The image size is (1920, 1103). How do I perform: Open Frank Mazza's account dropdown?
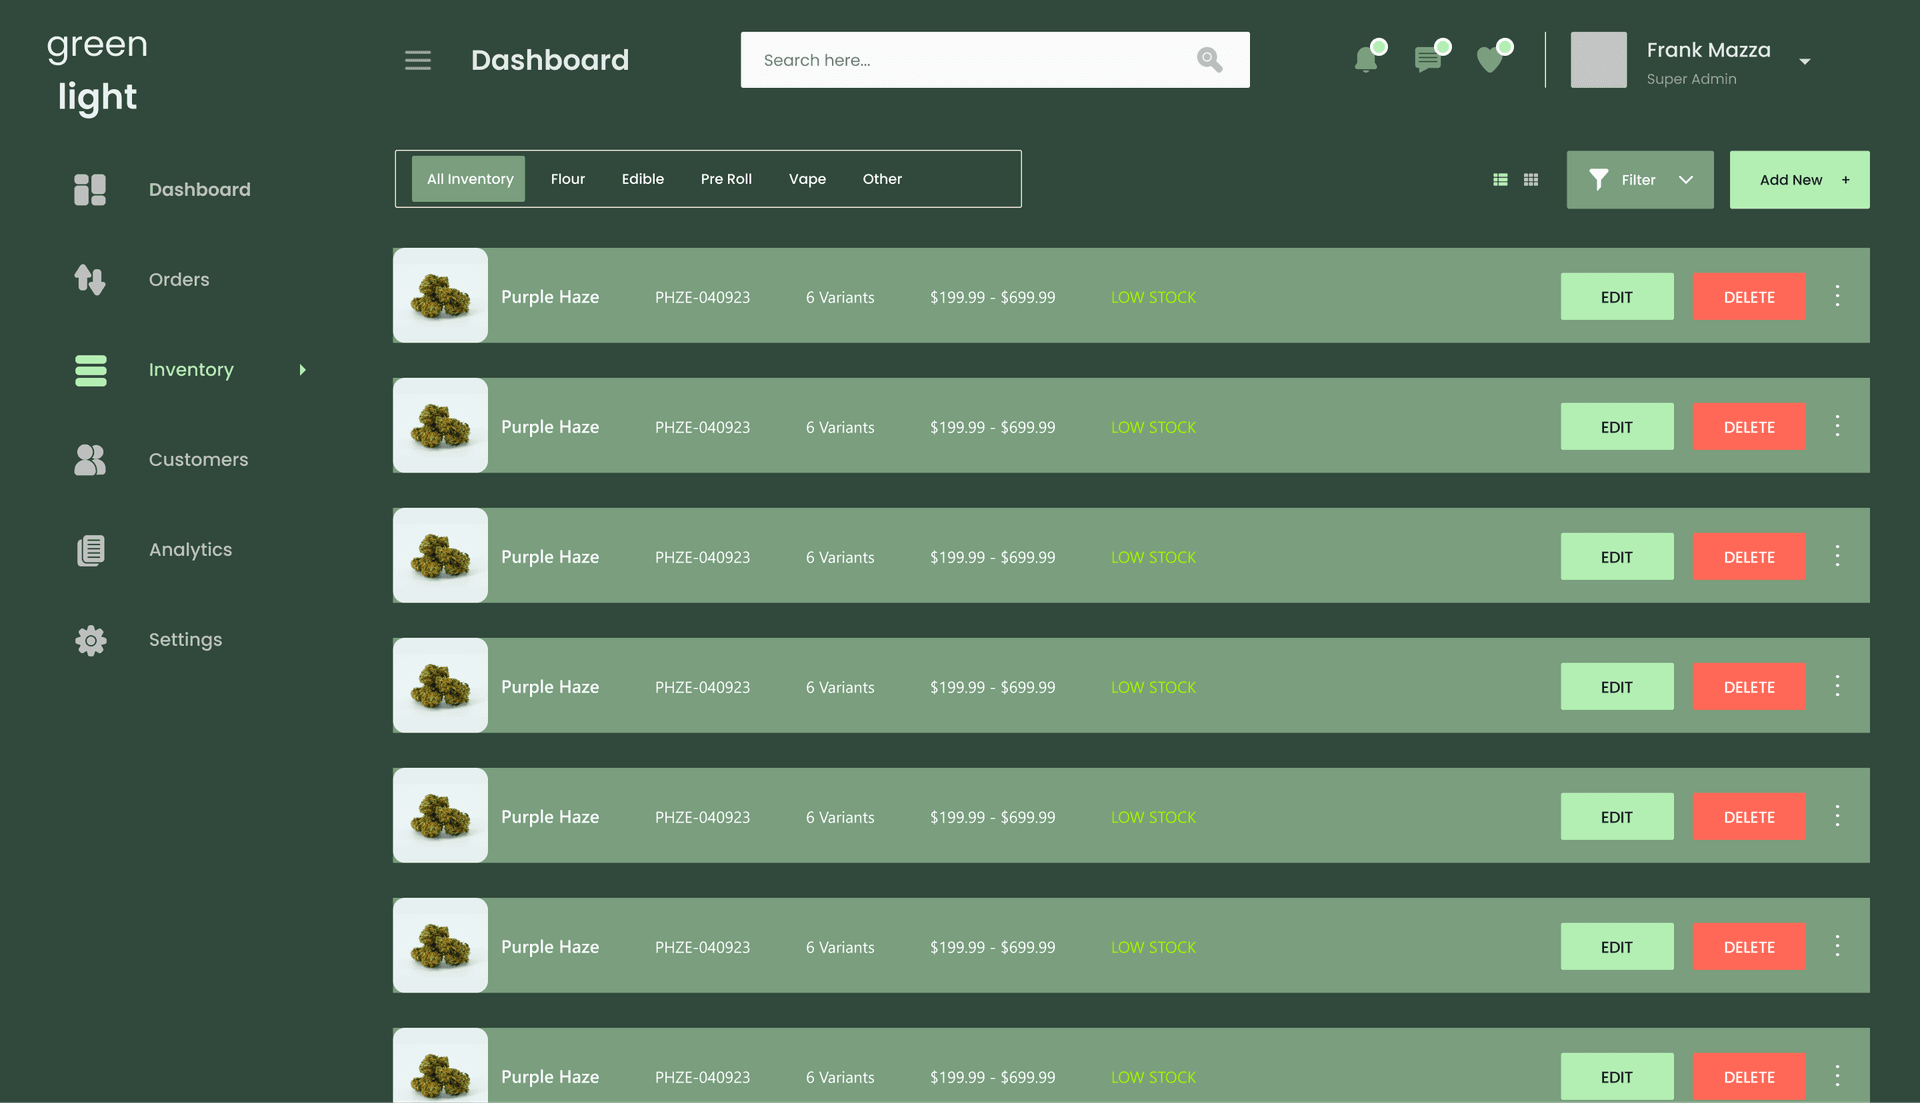1804,61
